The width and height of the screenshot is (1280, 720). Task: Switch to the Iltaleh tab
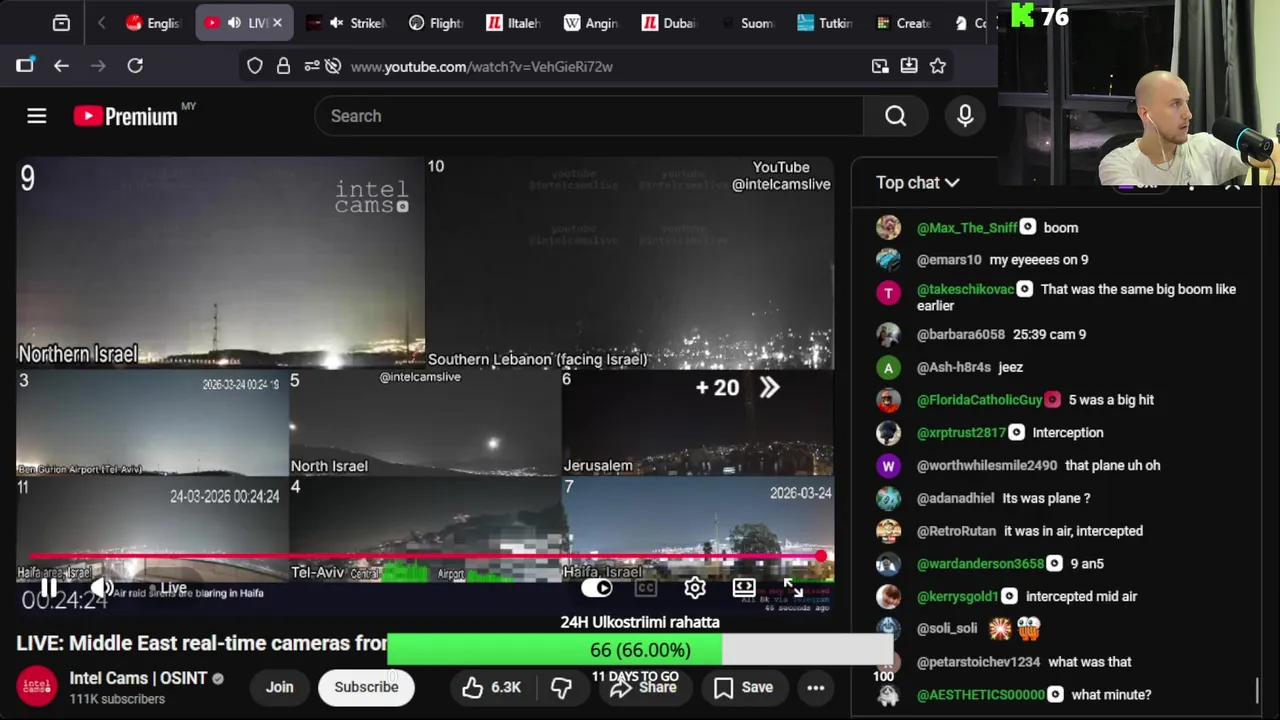[x=513, y=23]
